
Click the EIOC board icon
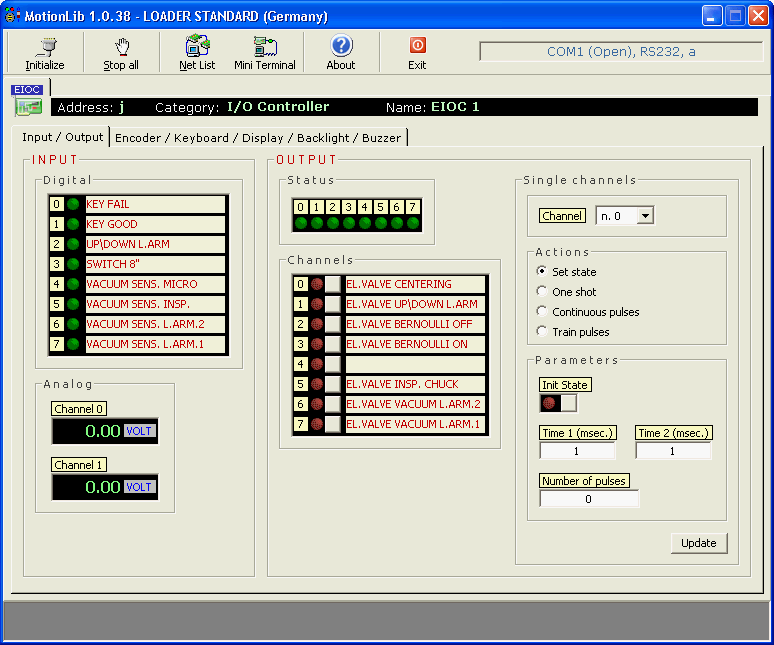tap(28, 107)
